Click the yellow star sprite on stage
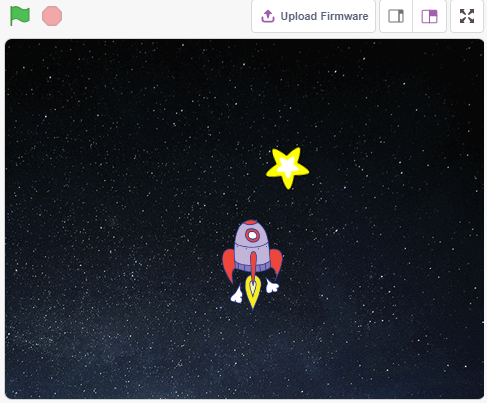This screenshot has width=487, height=403. pos(287,168)
